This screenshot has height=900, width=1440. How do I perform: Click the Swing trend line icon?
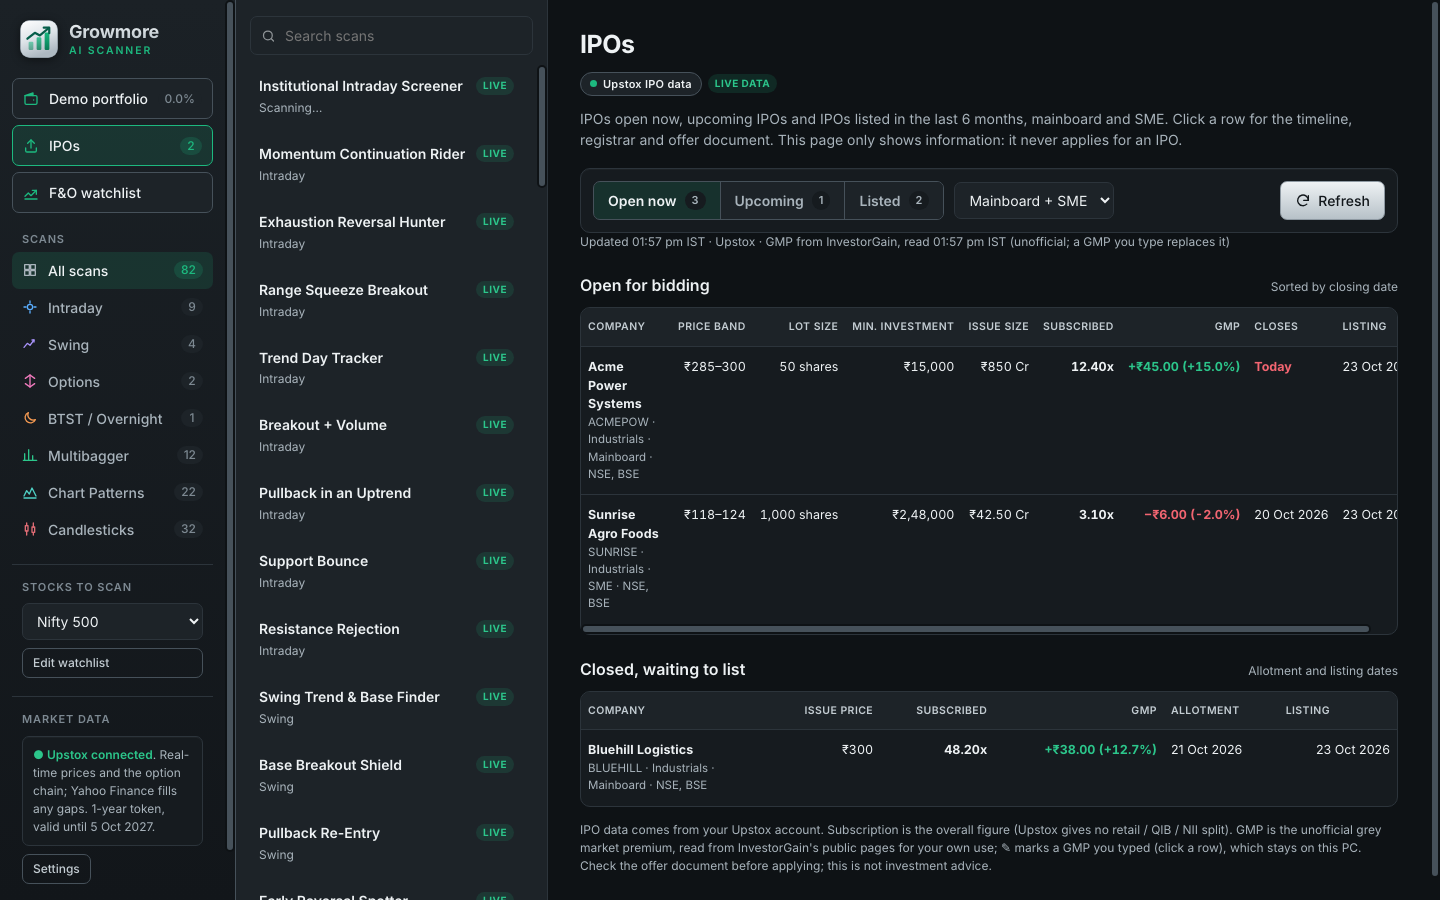point(30,344)
